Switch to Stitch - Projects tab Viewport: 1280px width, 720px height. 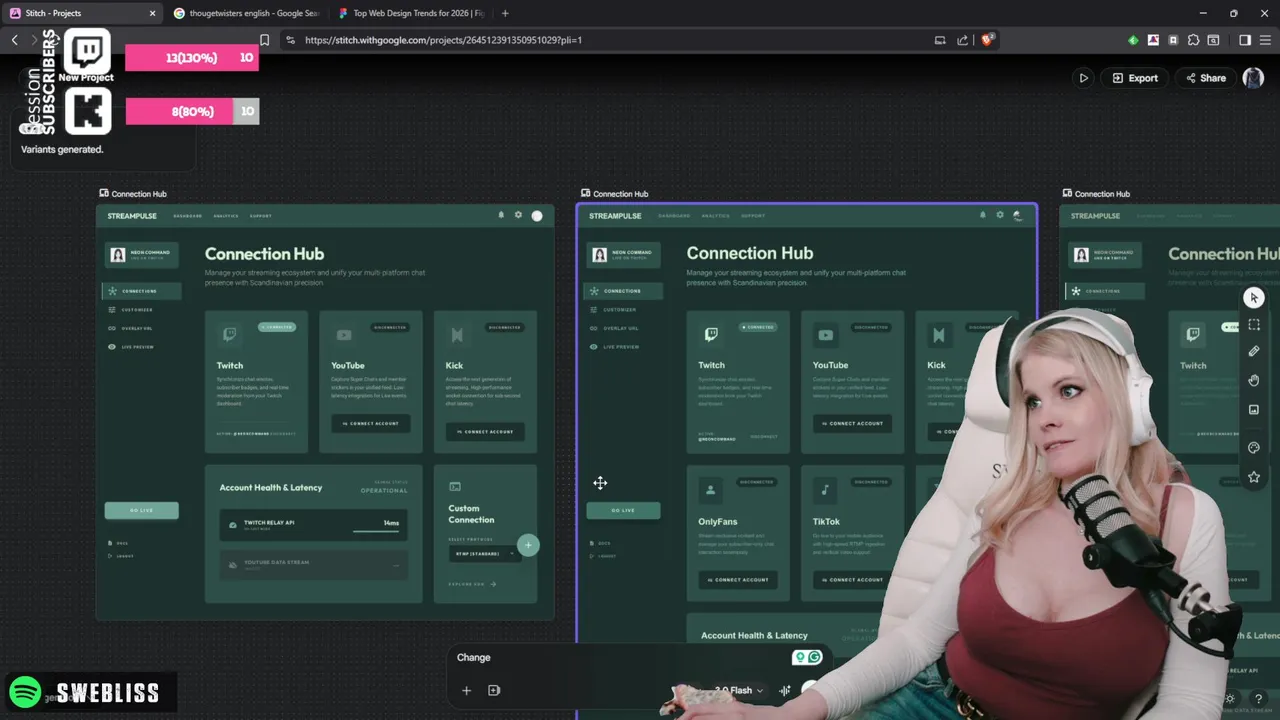pyautogui.click(x=82, y=13)
